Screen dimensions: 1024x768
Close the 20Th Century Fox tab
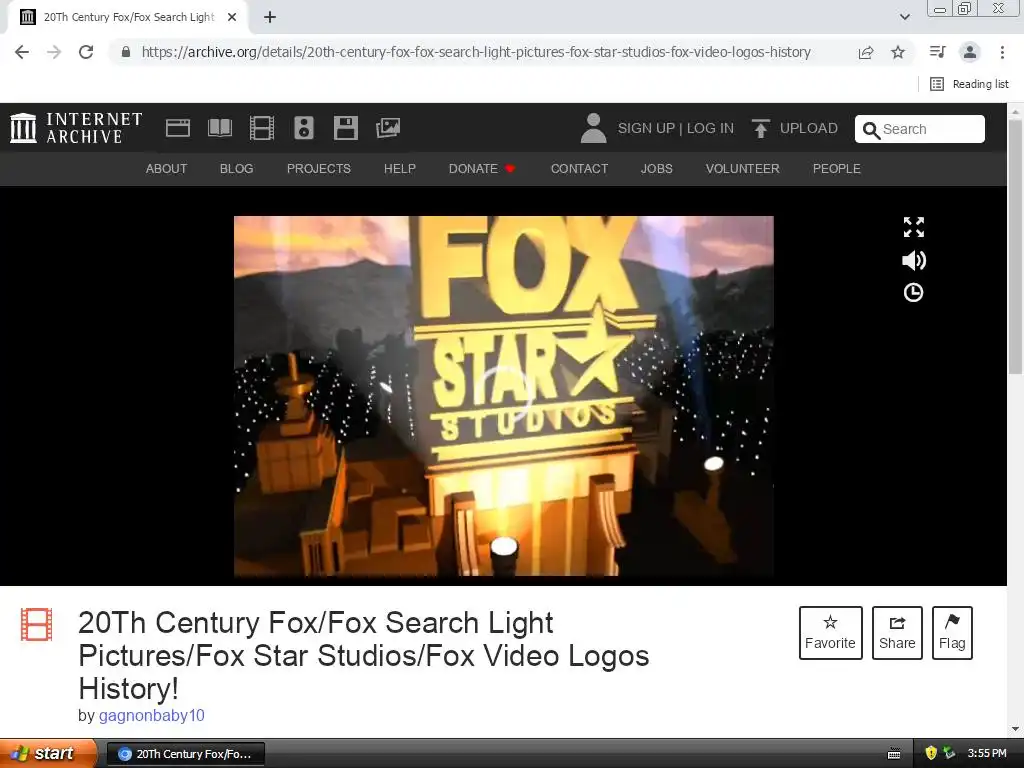[232, 18]
